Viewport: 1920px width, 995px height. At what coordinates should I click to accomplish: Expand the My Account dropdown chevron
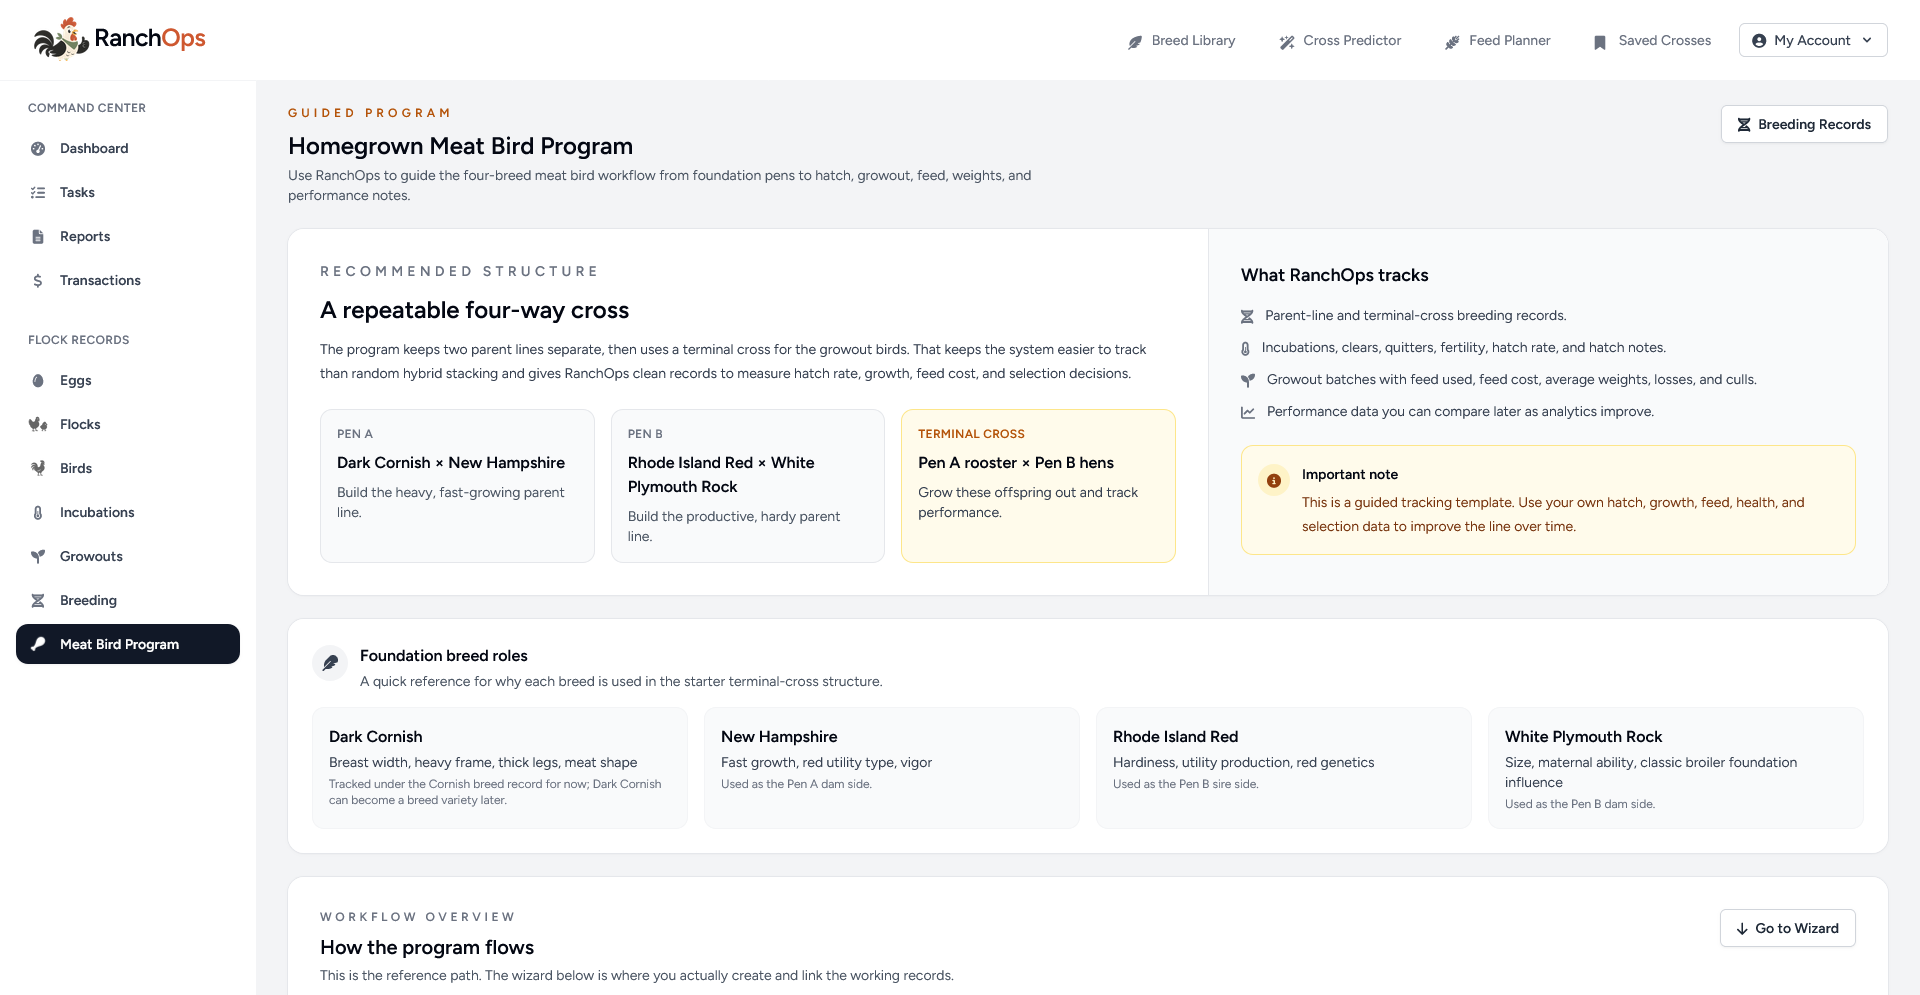pyautogui.click(x=1867, y=41)
